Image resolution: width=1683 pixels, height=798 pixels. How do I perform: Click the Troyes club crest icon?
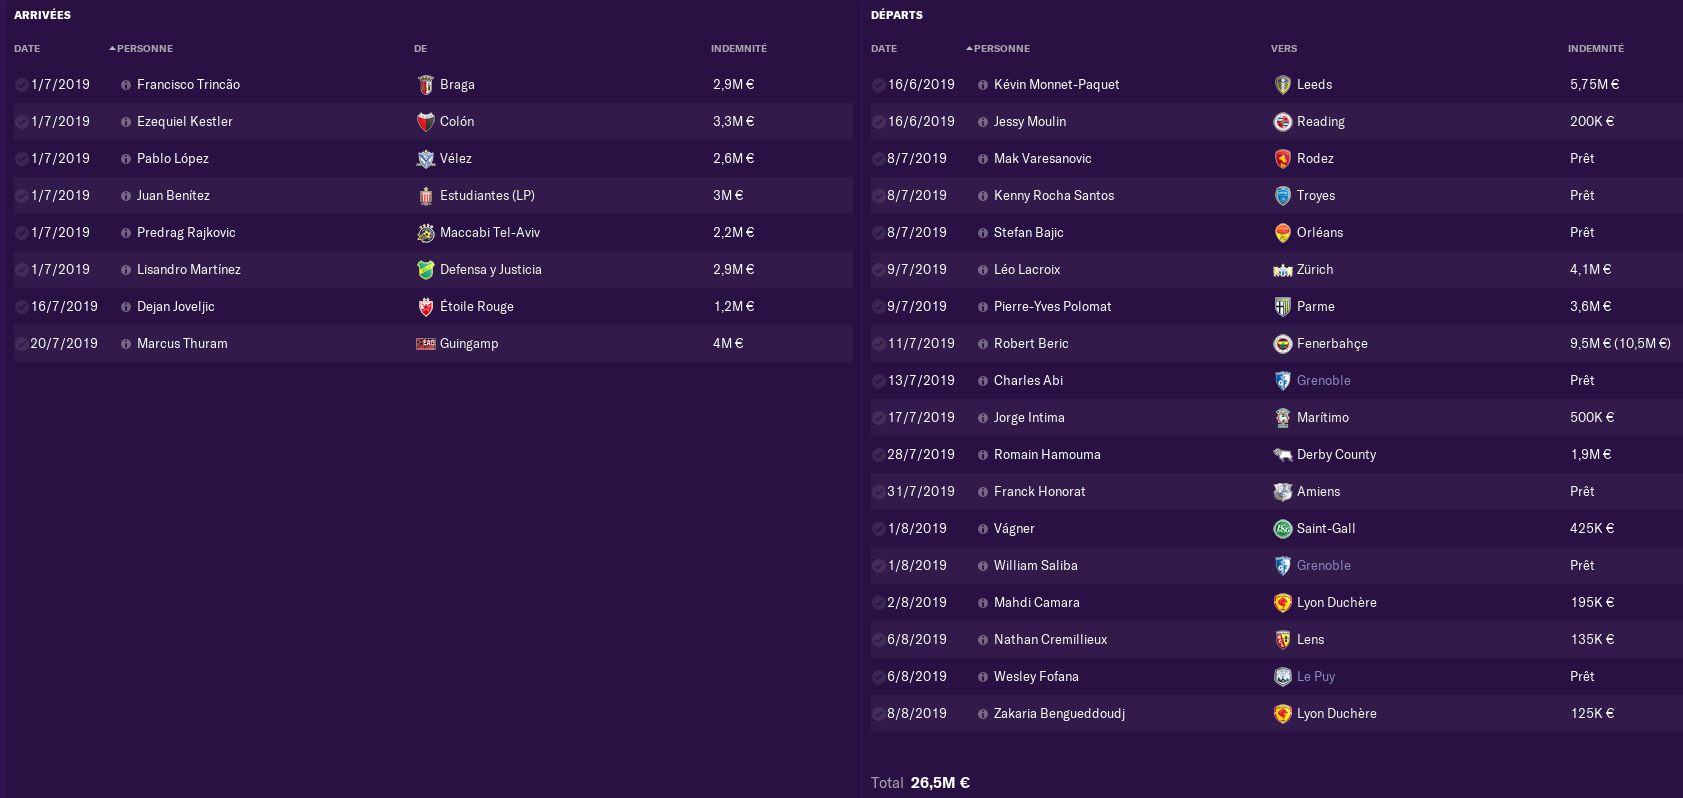1283,196
